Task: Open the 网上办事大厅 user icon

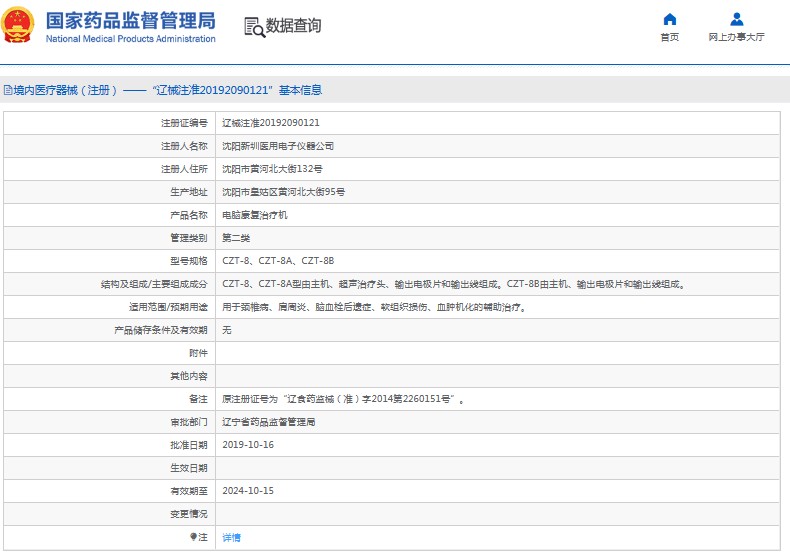Action: 737,19
